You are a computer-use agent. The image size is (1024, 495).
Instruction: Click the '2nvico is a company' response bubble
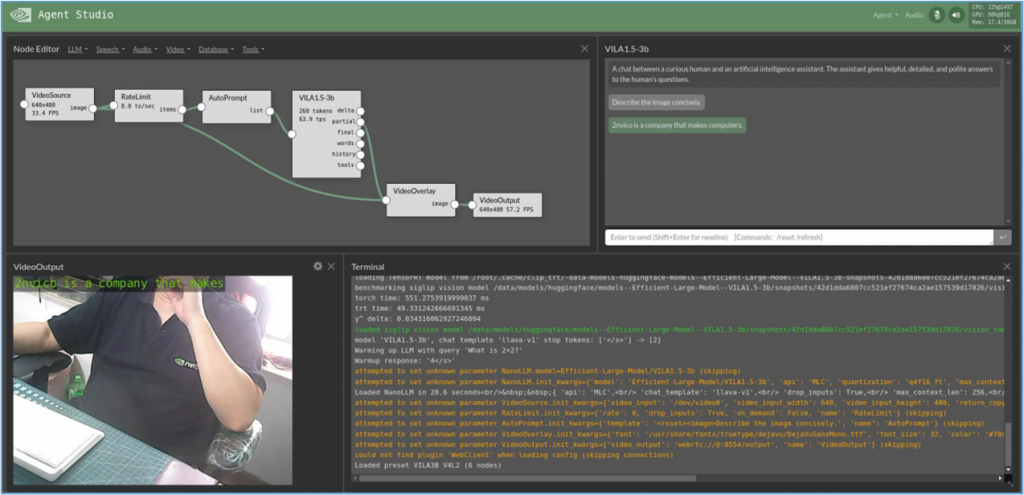(x=677, y=125)
